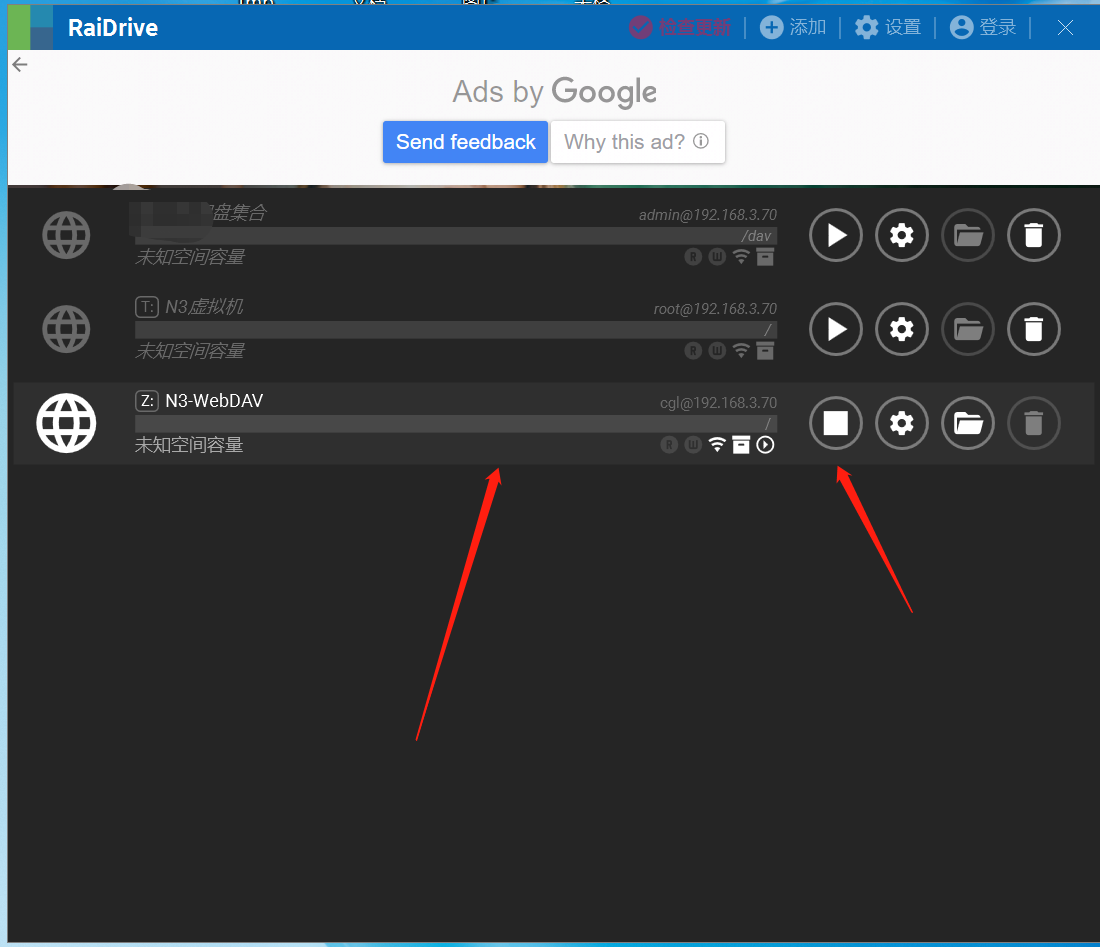The image size is (1100, 947).
Task: Stop the N3-WebDAV drive connection
Action: [x=836, y=423]
